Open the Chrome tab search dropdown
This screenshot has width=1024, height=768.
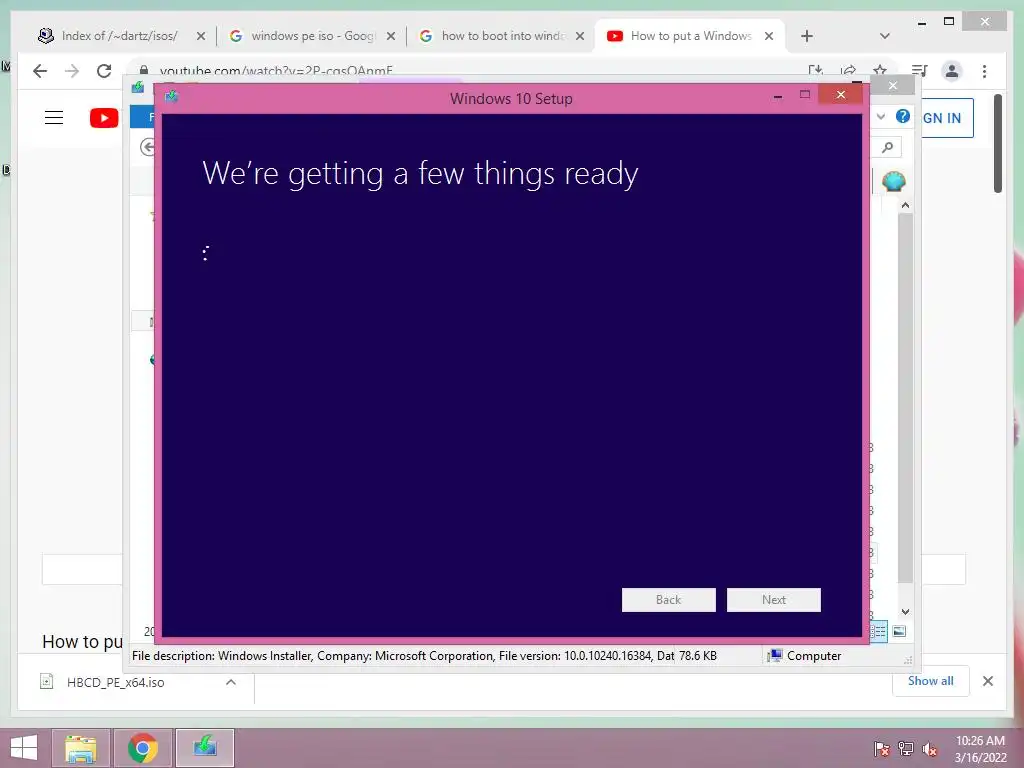[884, 36]
